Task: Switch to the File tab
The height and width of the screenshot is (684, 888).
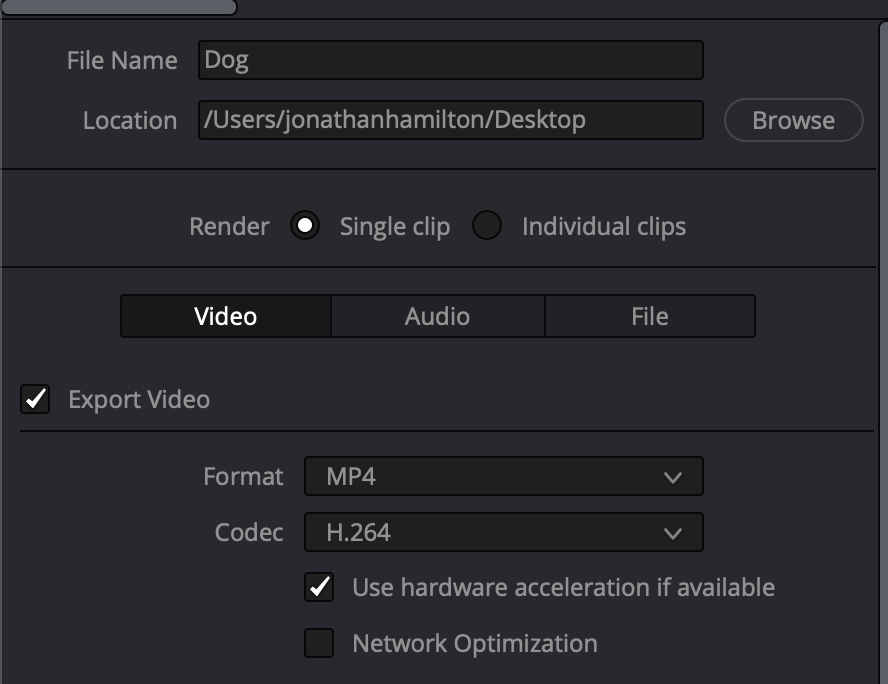Action: (650, 316)
